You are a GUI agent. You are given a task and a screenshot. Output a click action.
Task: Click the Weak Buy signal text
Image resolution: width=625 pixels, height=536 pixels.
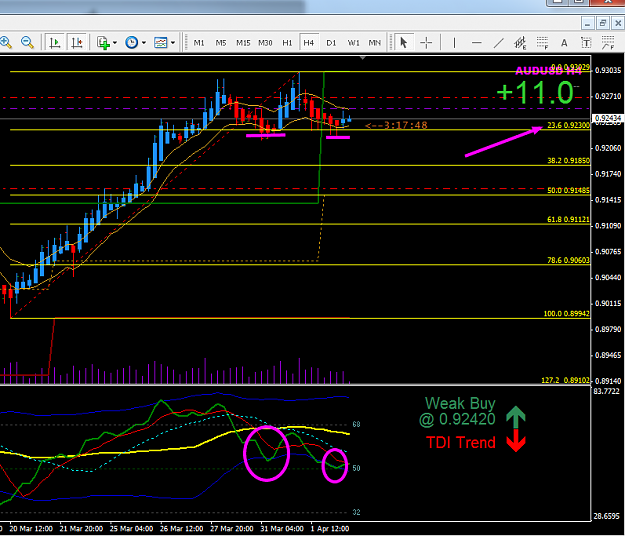[460, 404]
